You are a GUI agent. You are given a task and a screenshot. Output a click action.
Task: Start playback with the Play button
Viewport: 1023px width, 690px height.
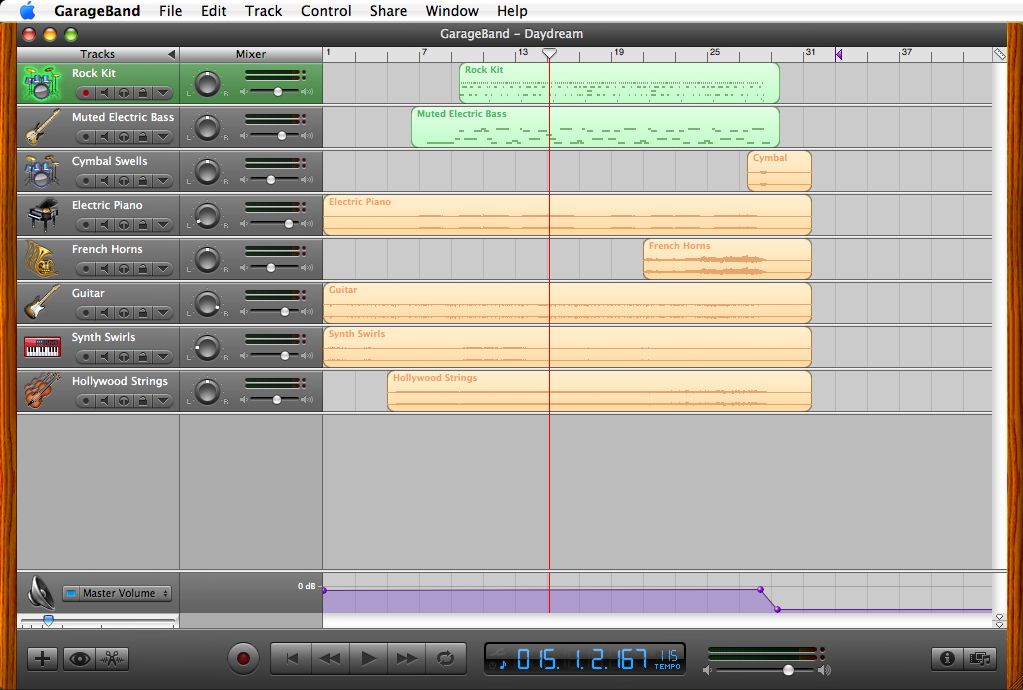pyautogui.click(x=369, y=659)
